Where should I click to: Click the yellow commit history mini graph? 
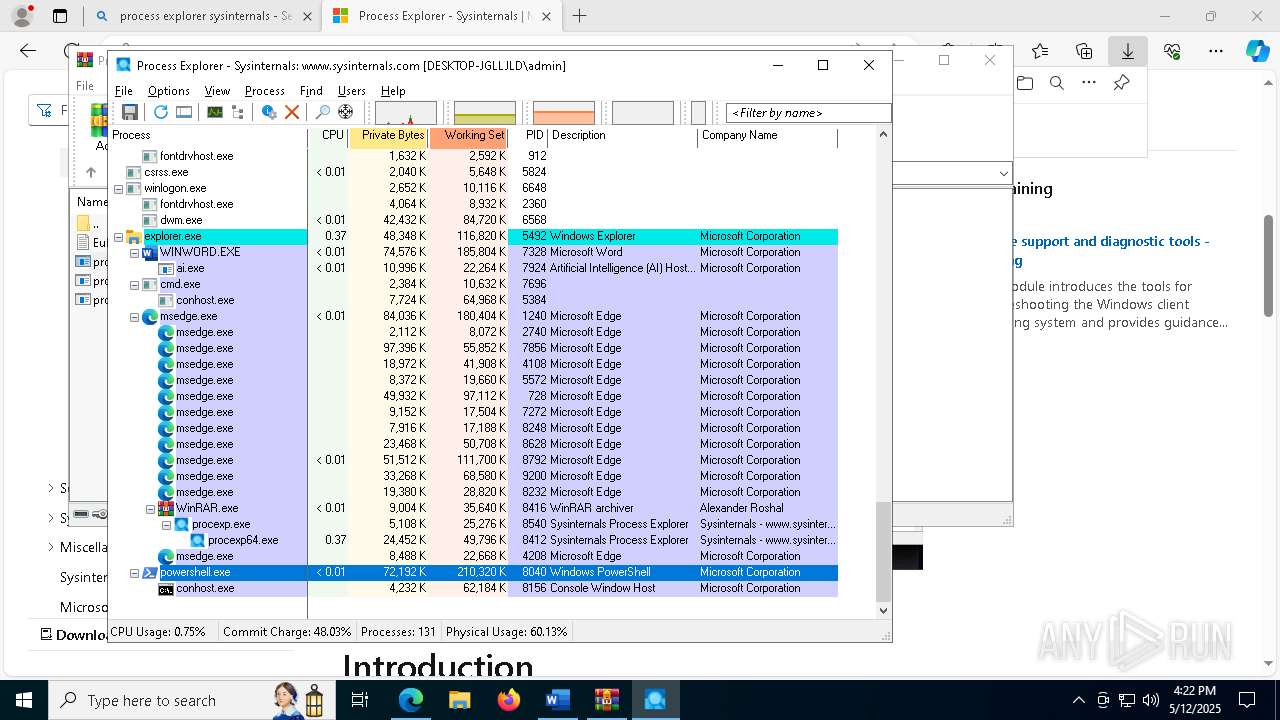coord(485,113)
